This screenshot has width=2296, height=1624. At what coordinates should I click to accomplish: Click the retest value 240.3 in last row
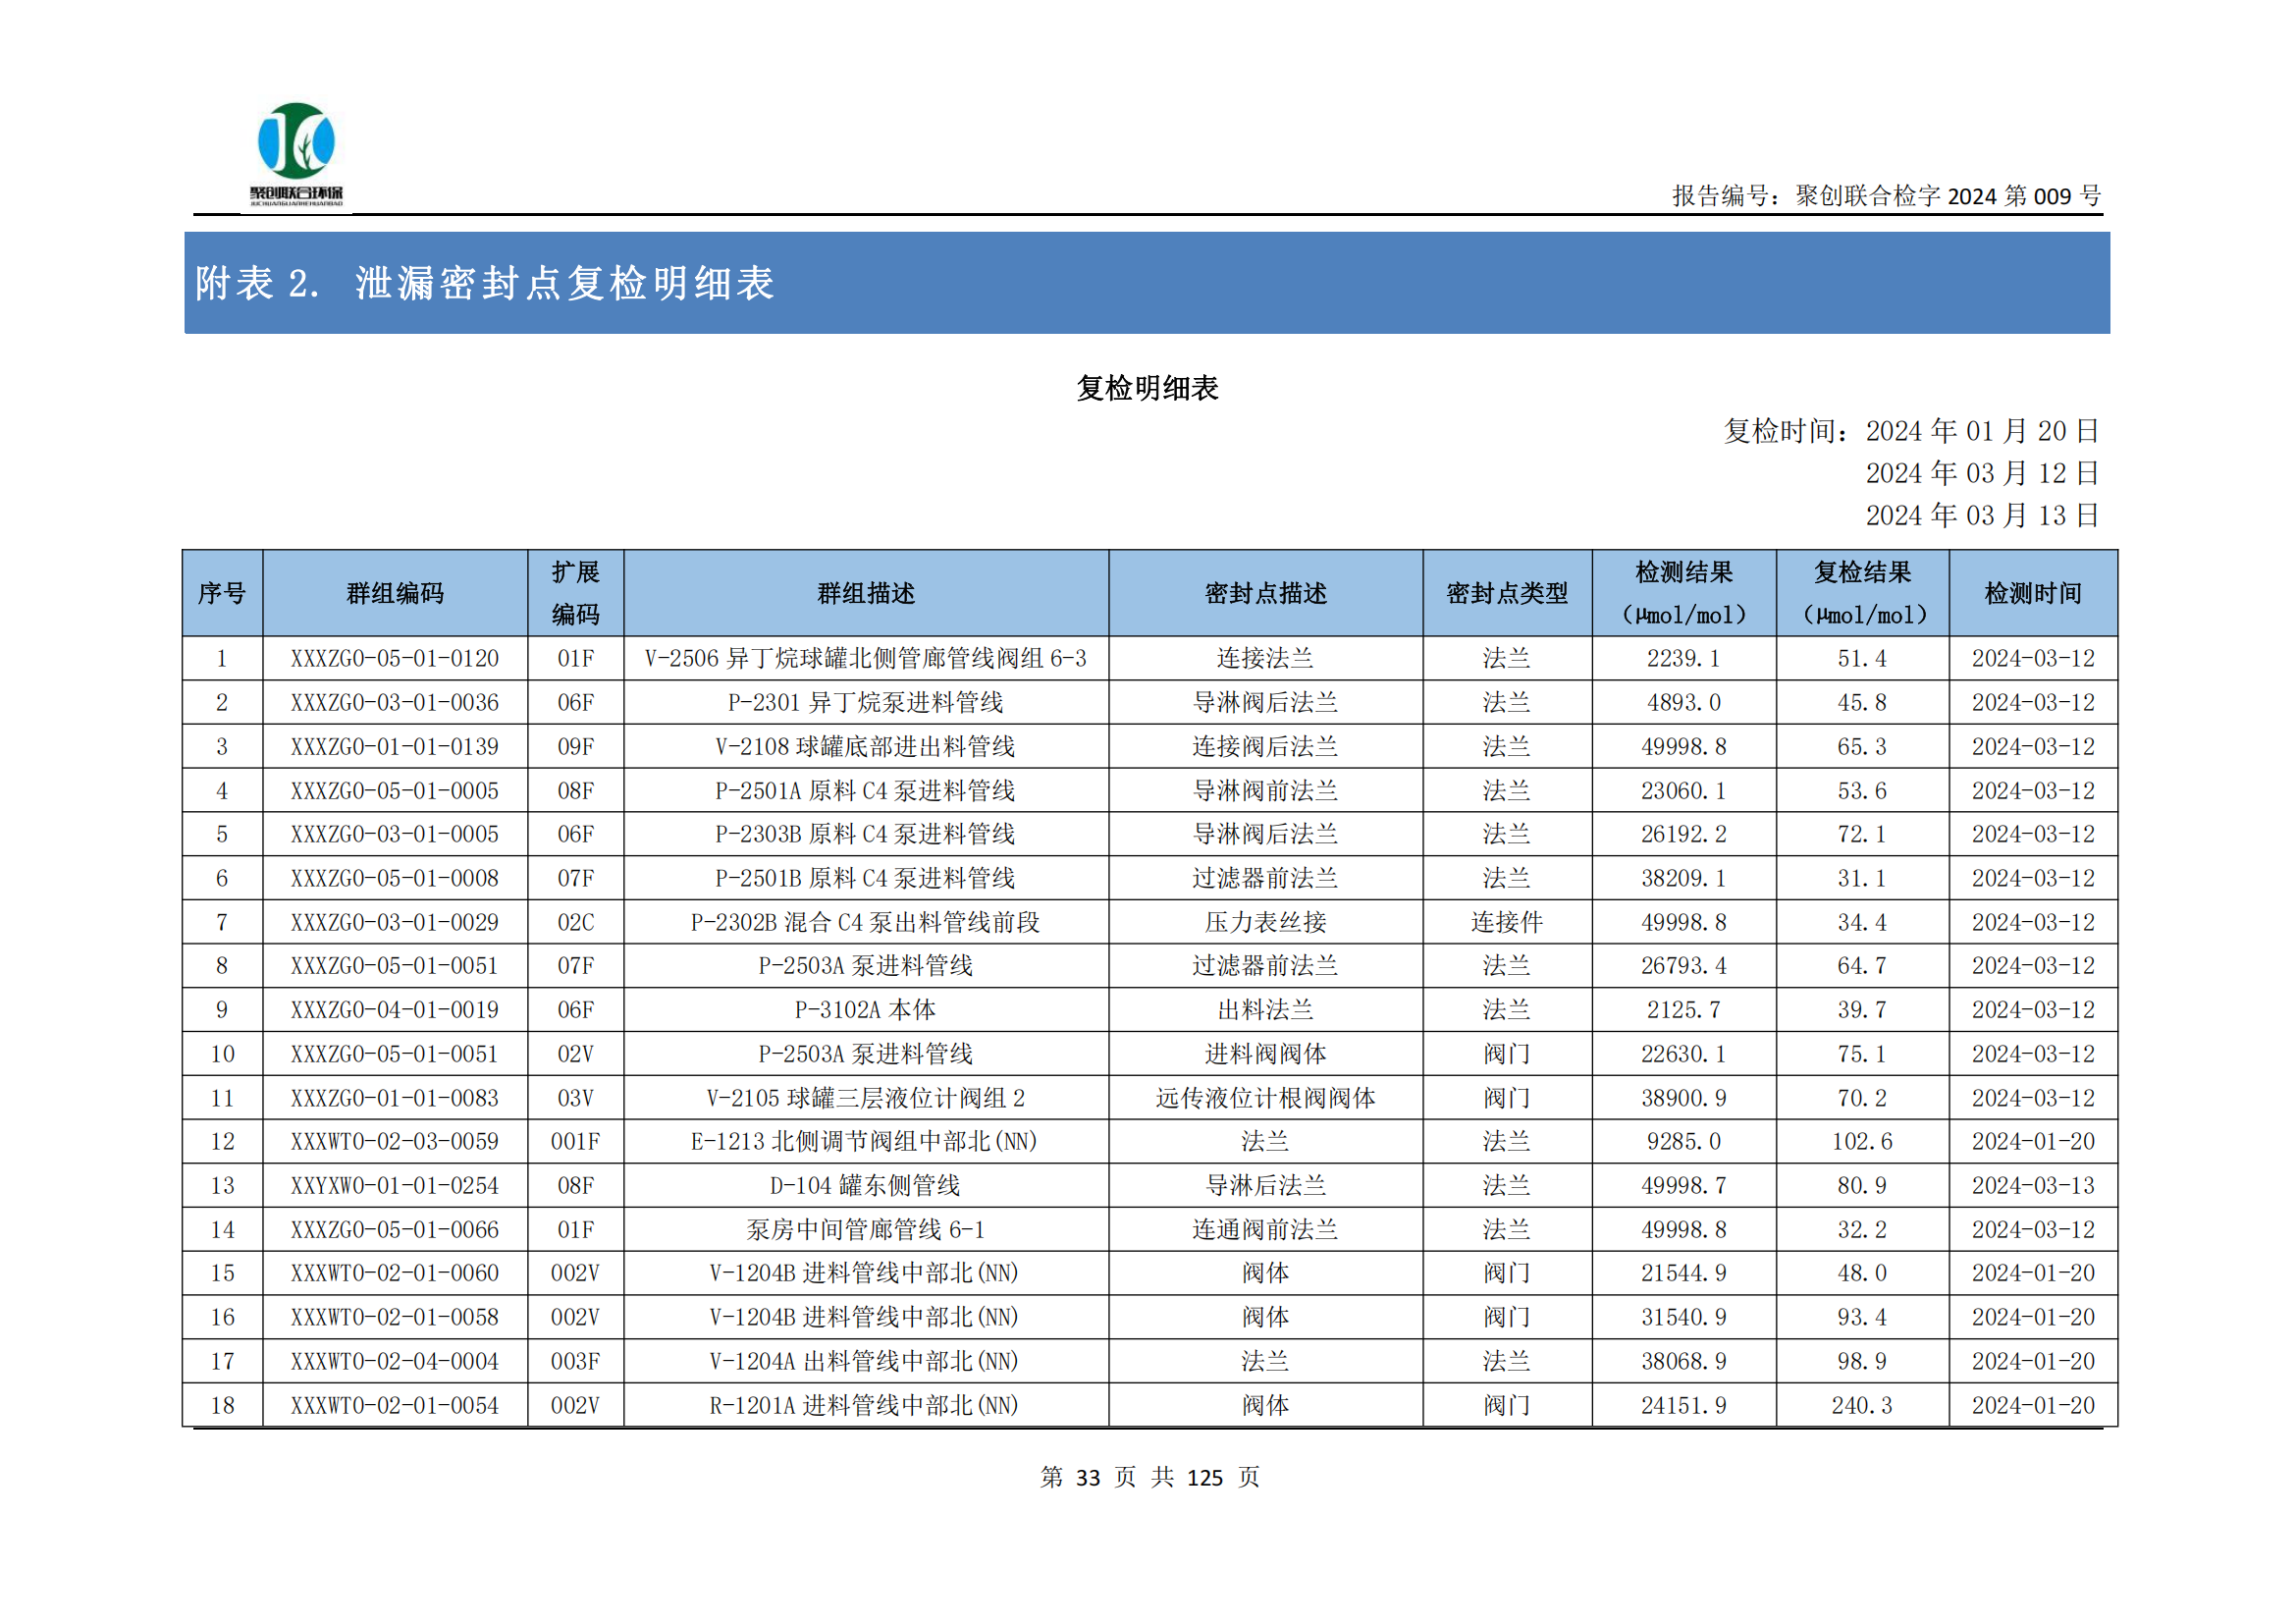tap(1861, 1405)
